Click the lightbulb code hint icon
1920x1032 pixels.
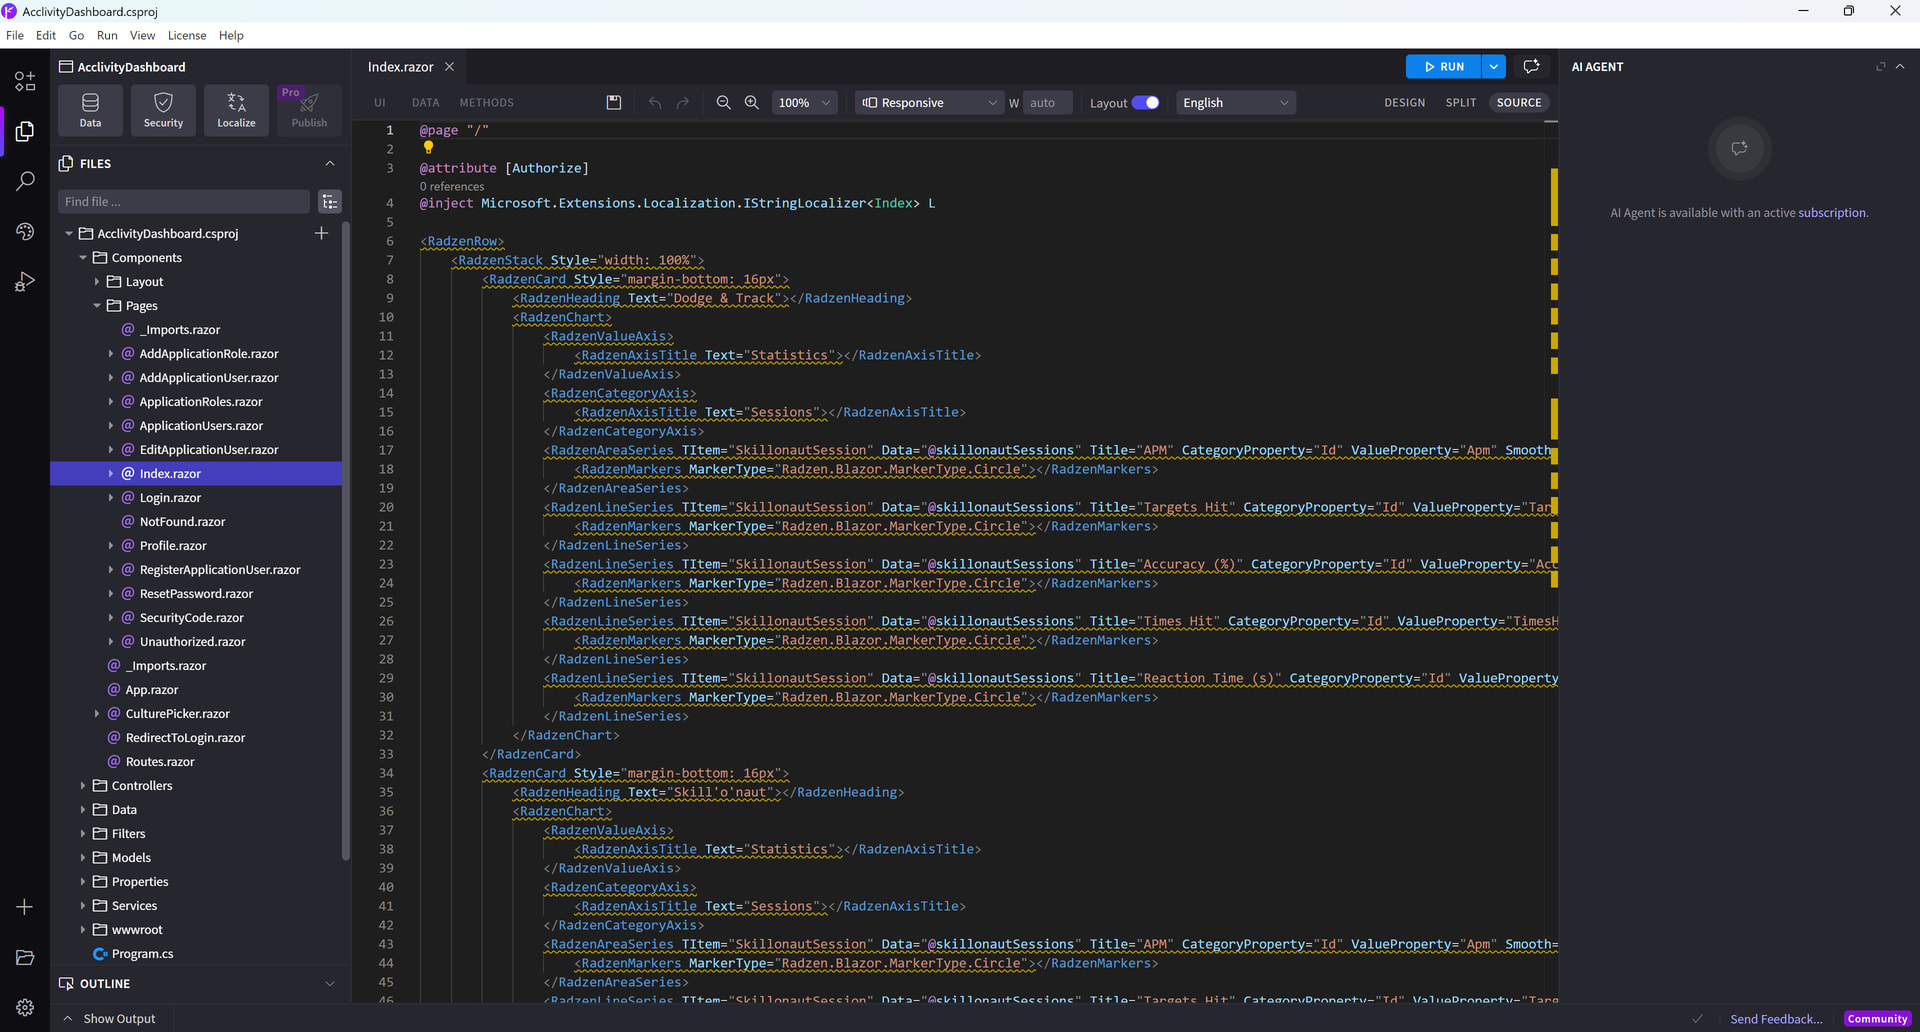[x=428, y=148]
